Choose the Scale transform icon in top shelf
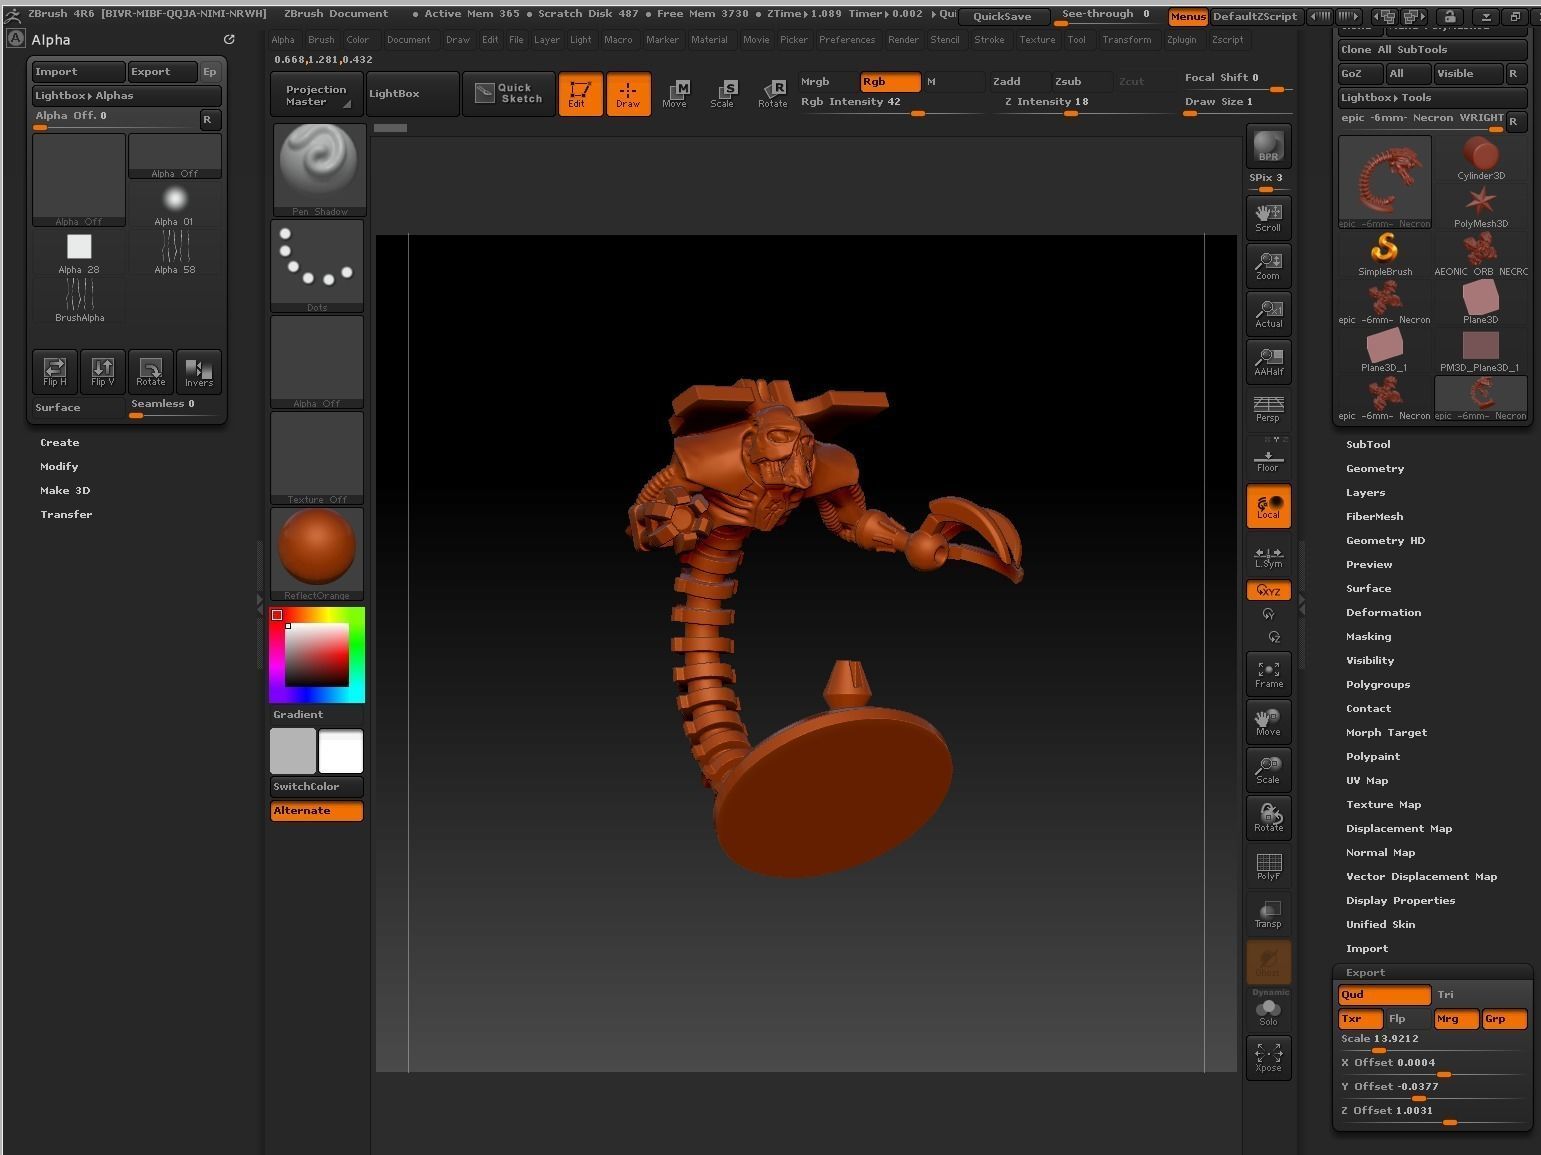 722,94
